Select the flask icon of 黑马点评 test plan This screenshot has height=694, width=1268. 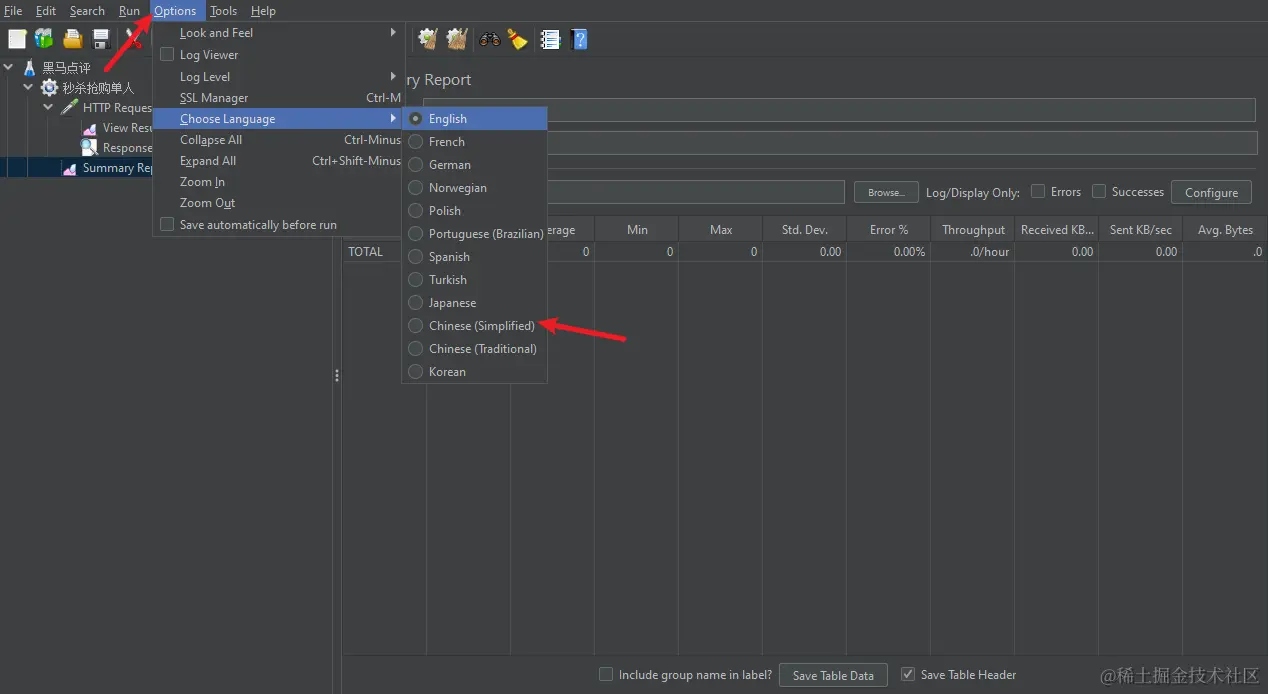point(30,67)
